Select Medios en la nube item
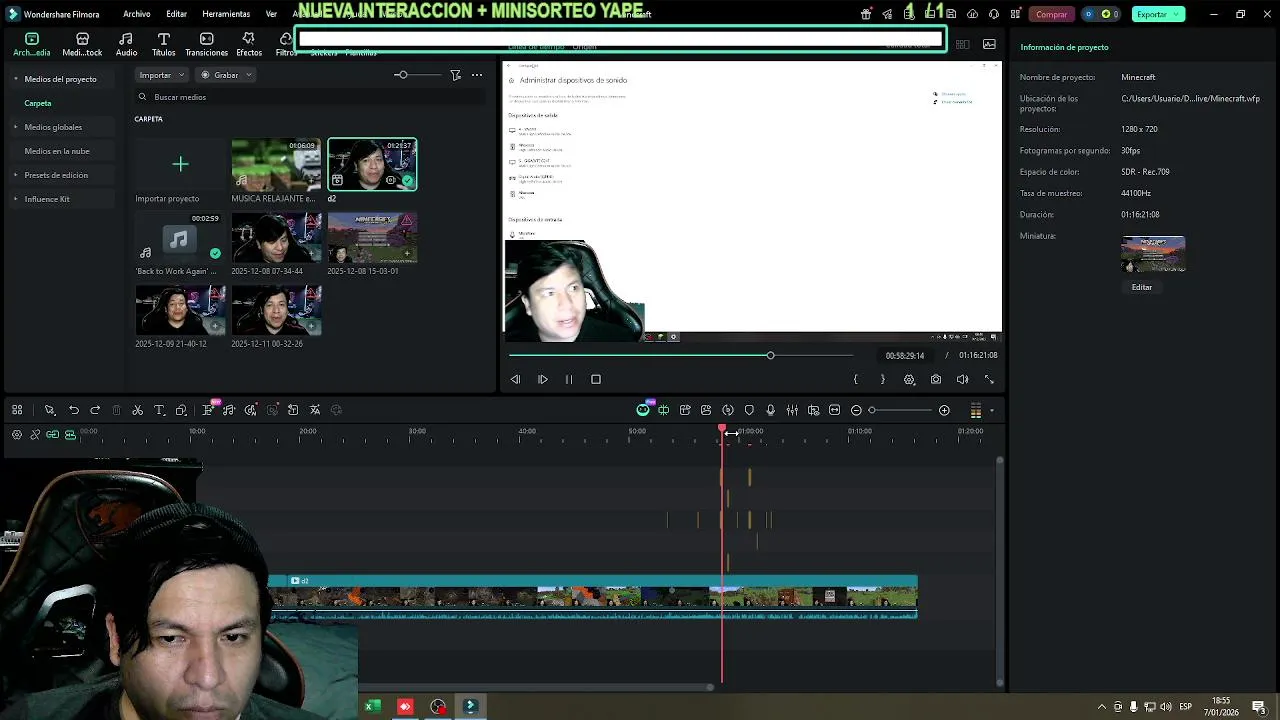Image resolution: width=1280 pixels, height=720 pixels. pos(57,151)
